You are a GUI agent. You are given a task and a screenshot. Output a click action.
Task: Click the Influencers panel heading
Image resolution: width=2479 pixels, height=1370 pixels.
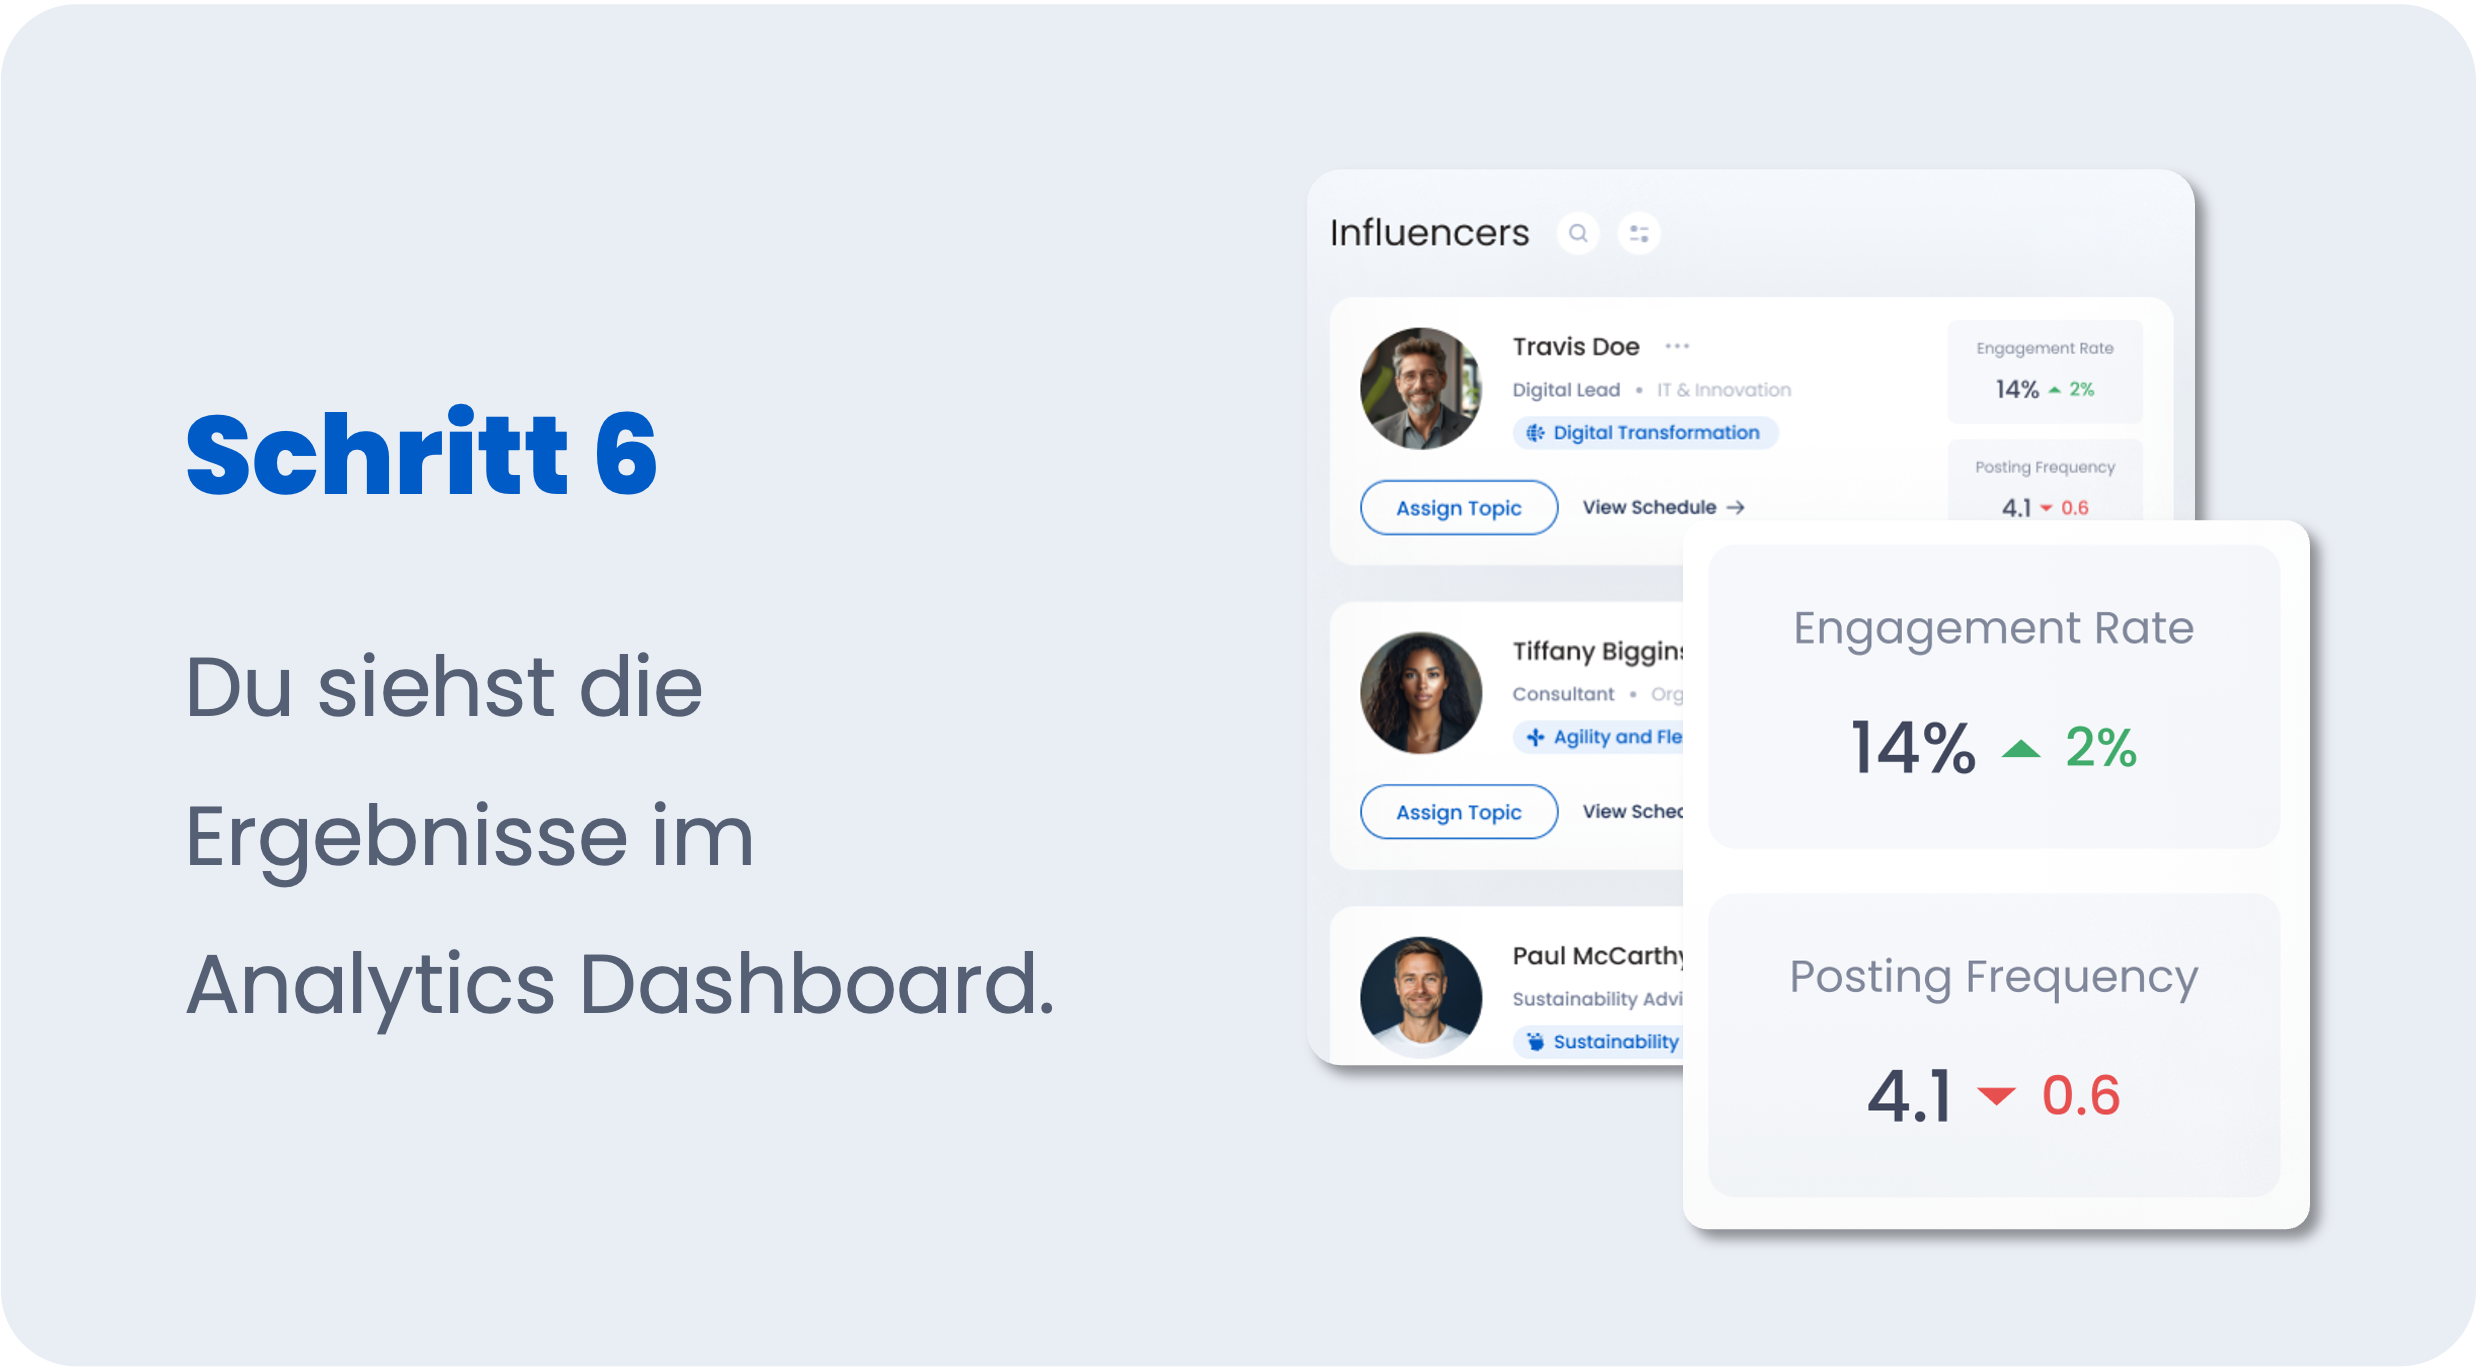pyautogui.click(x=1429, y=233)
